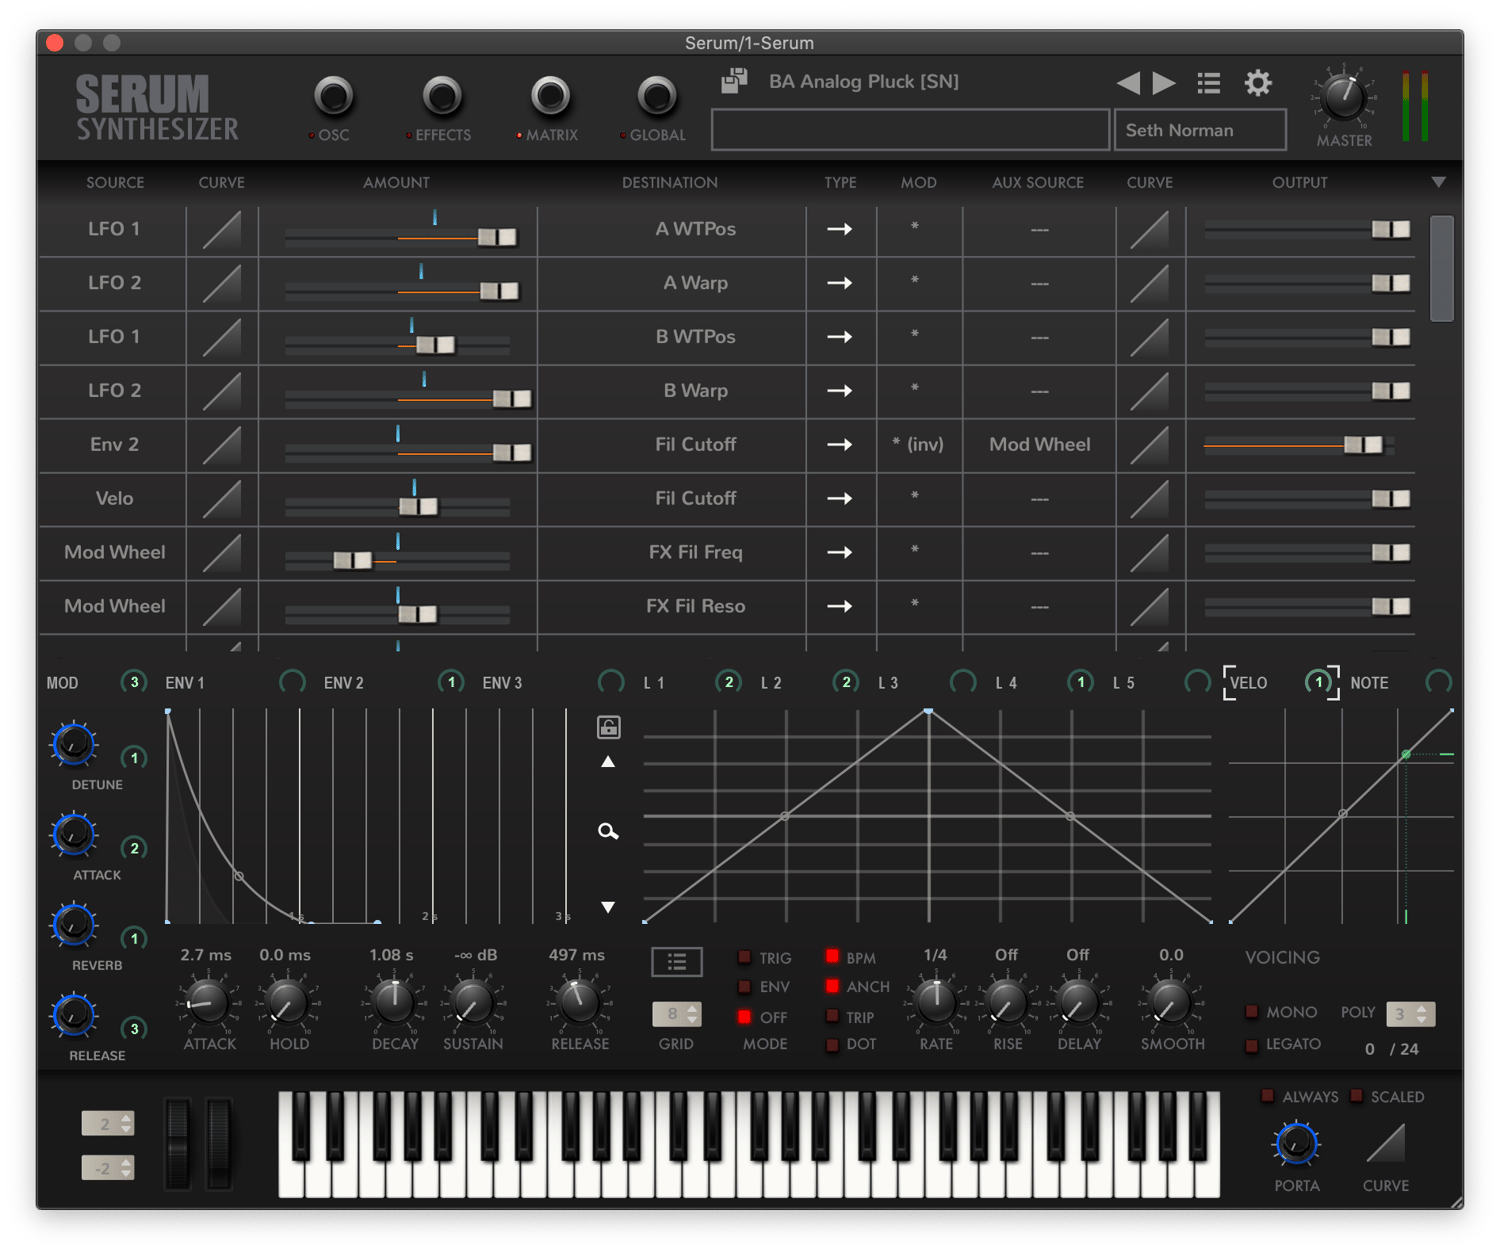Screen dimensions: 1500x1252
Task: Switch to the EFFECTS tab
Action: [441, 97]
